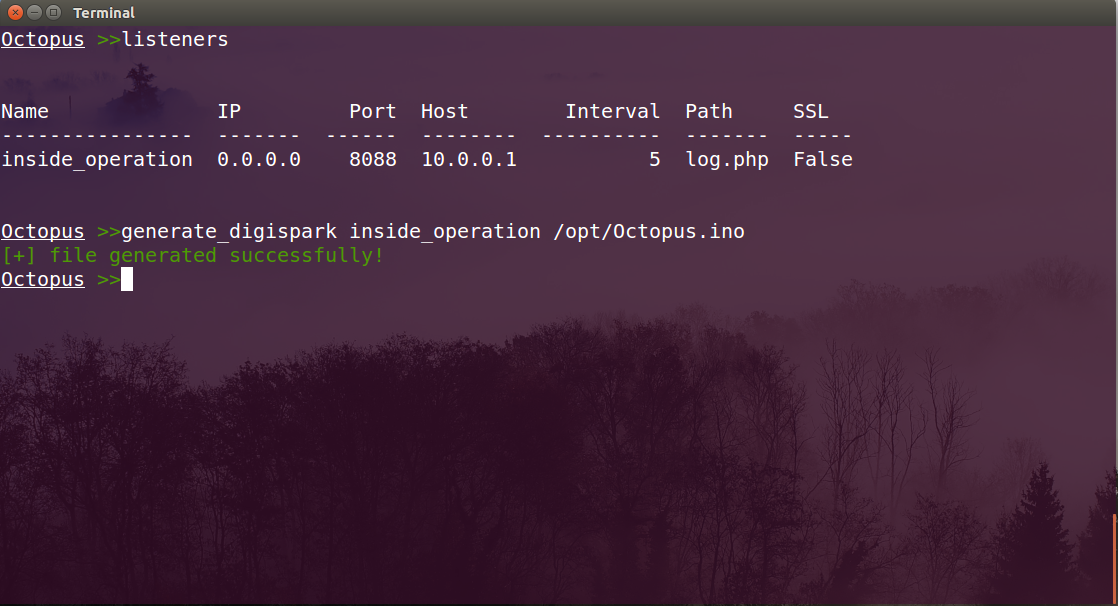Click the 'listeners' command text
Image resolution: width=1118 pixels, height=606 pixels.
[x=175, y=39]
